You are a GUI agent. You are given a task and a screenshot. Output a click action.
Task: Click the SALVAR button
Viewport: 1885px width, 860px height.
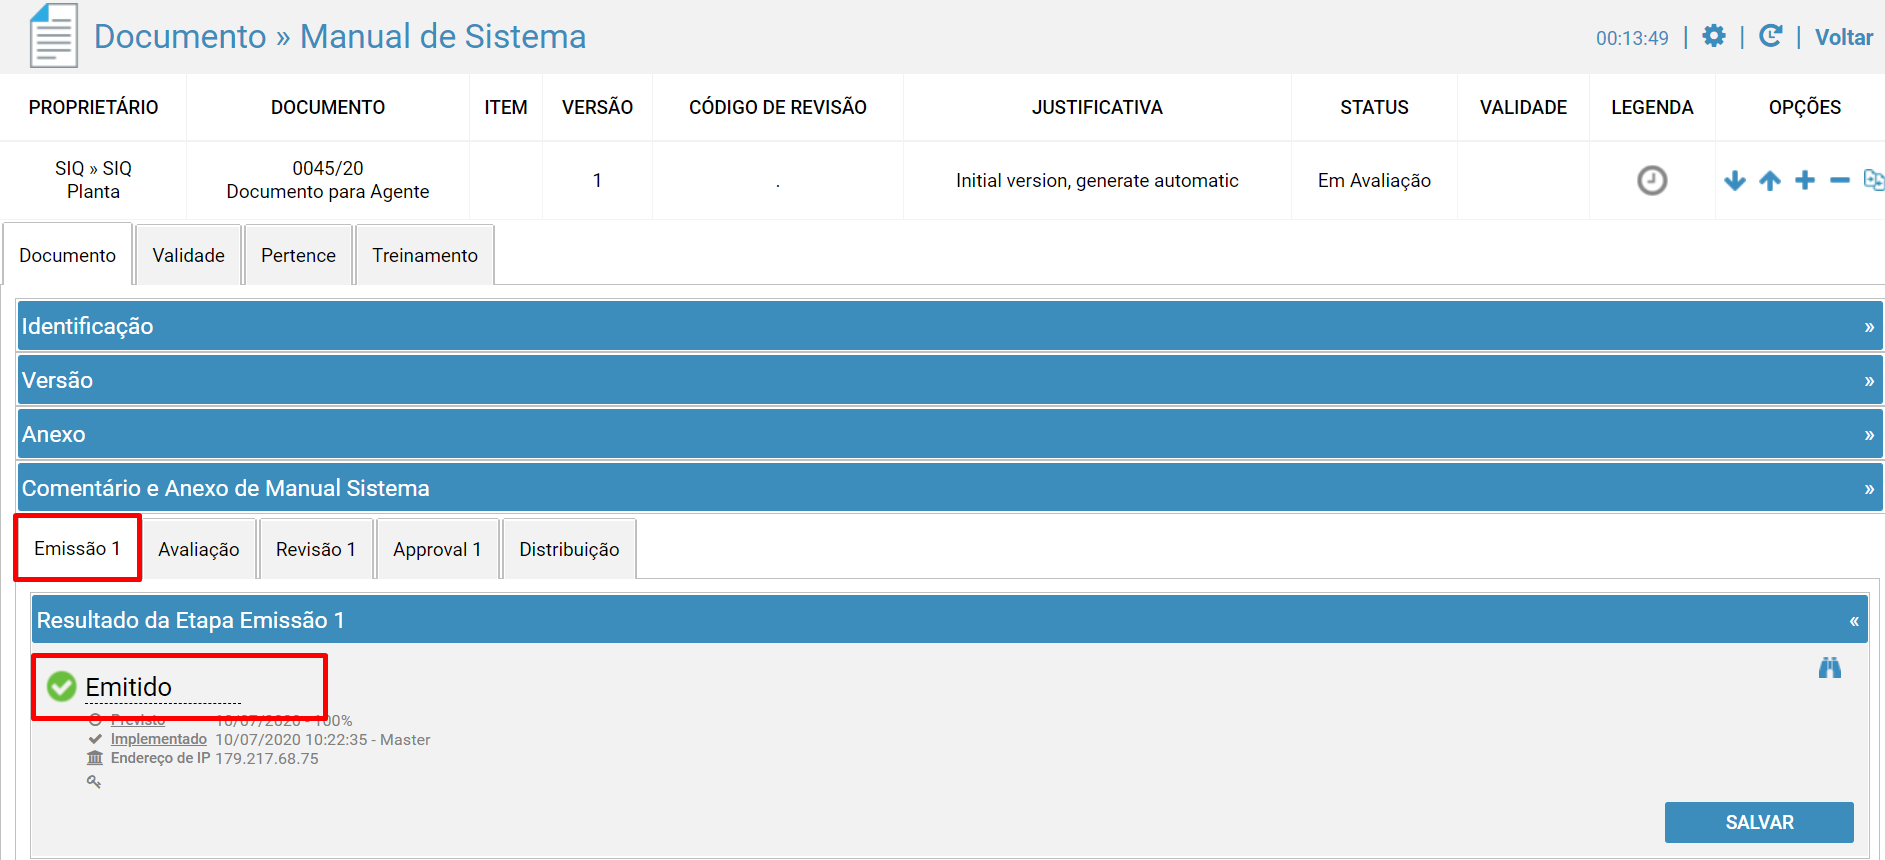pos(1759,822)
